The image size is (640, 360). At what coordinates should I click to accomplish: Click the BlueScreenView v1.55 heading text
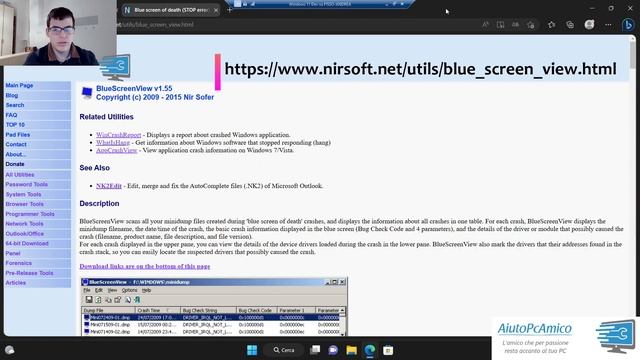(x=134, y=89)
